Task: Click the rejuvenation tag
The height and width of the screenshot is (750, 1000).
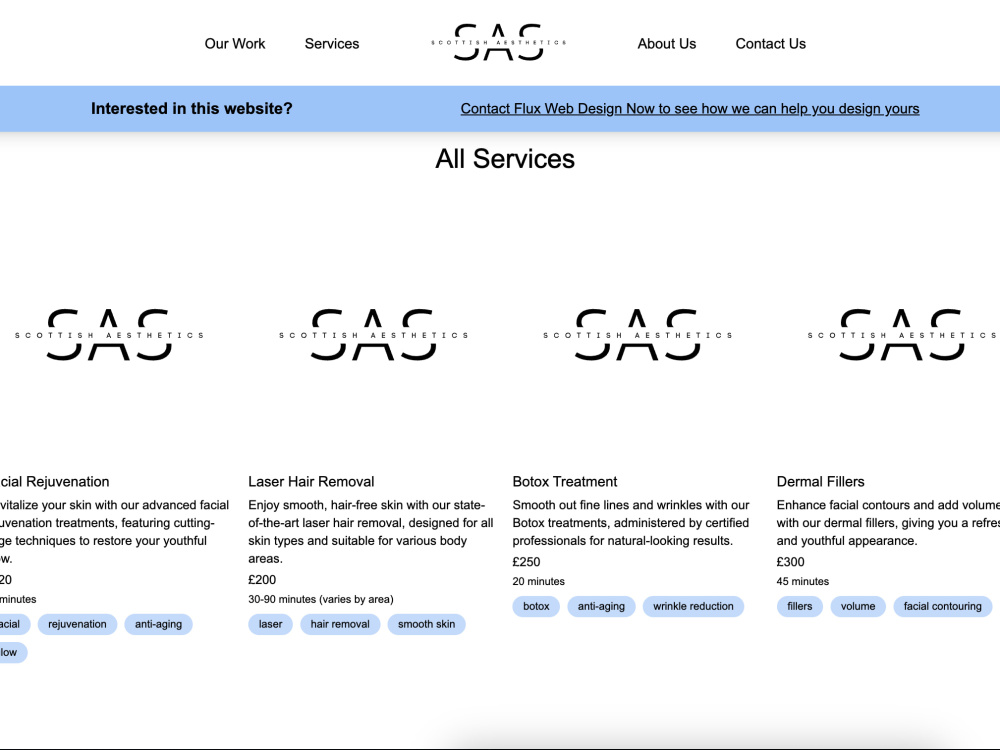Action: pos(77,624)
